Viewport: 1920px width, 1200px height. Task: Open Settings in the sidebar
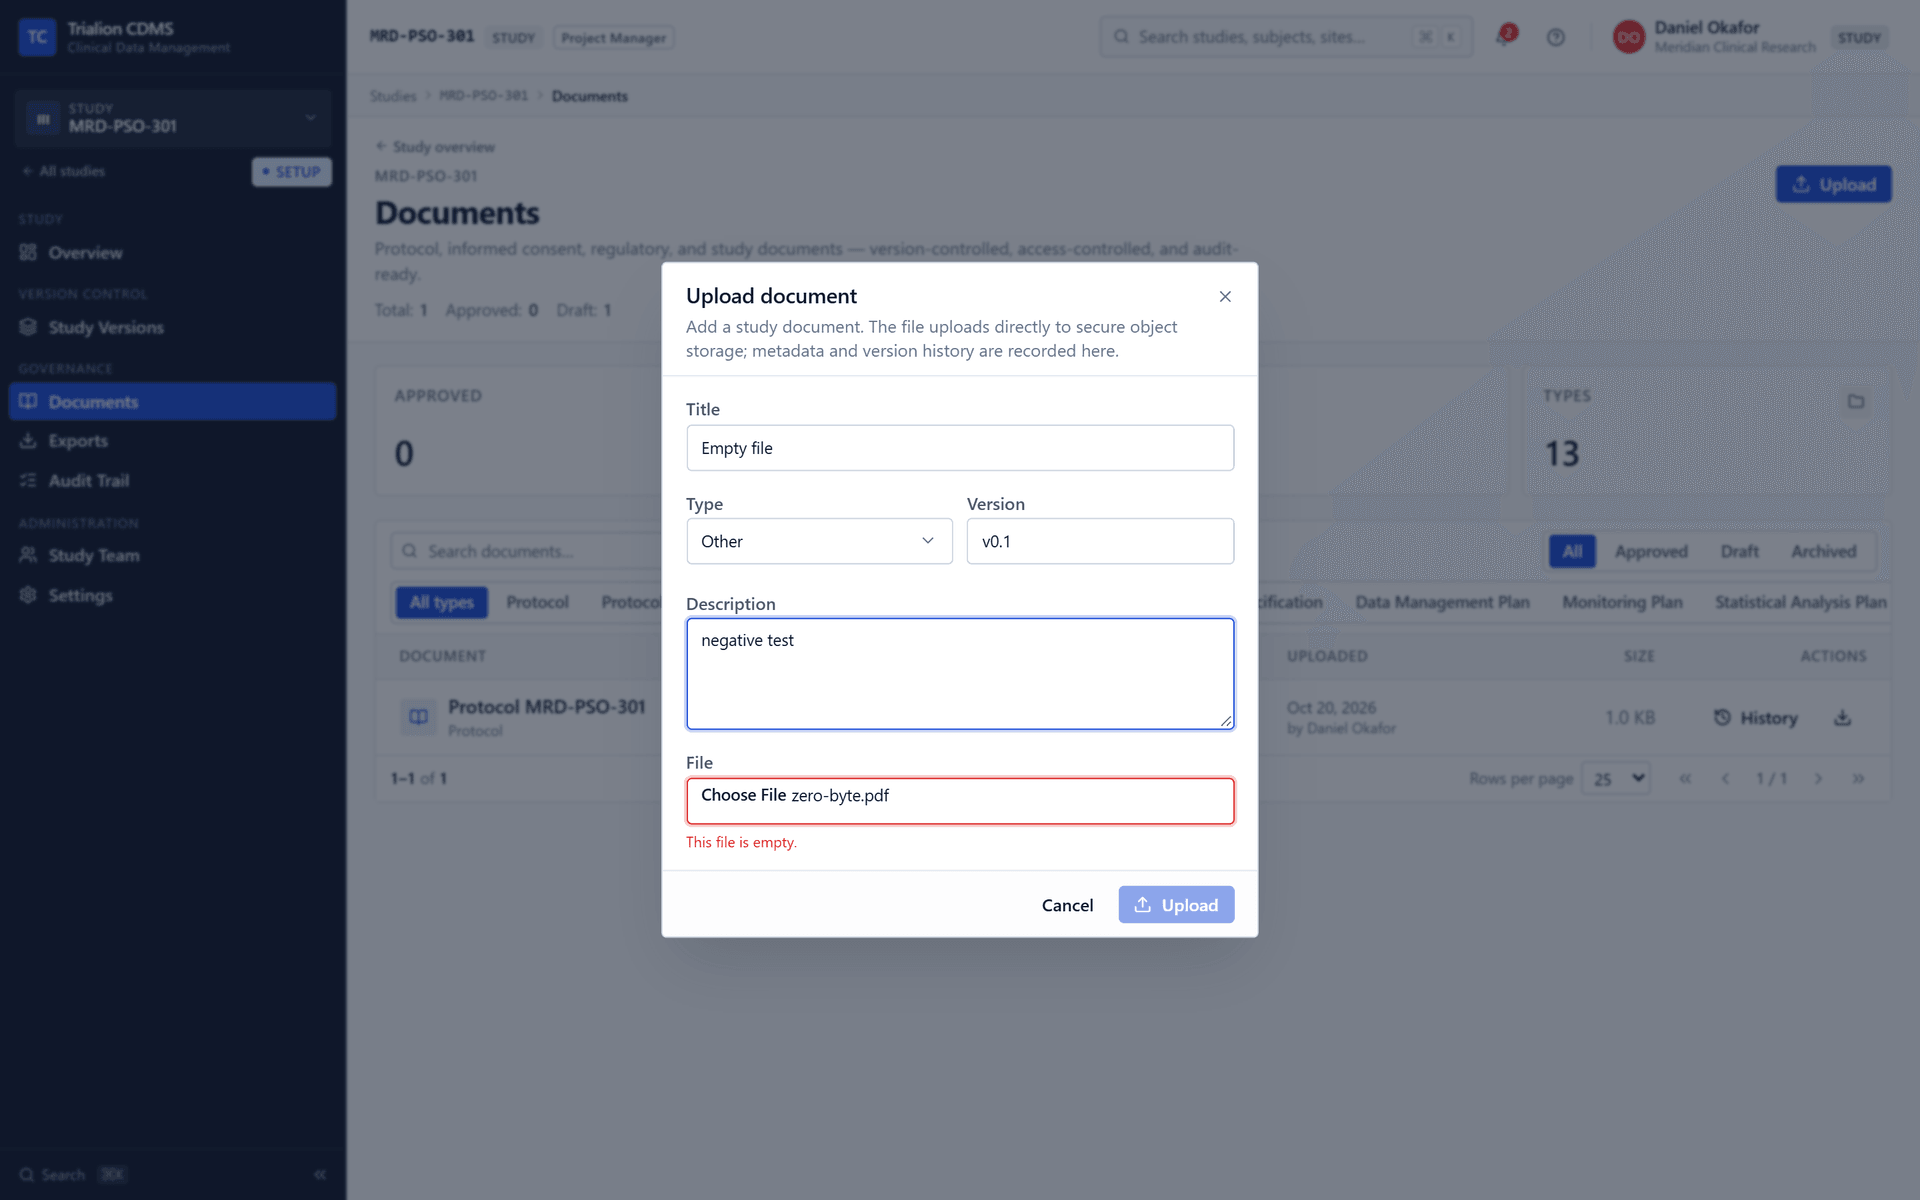(x=172, y=595)
